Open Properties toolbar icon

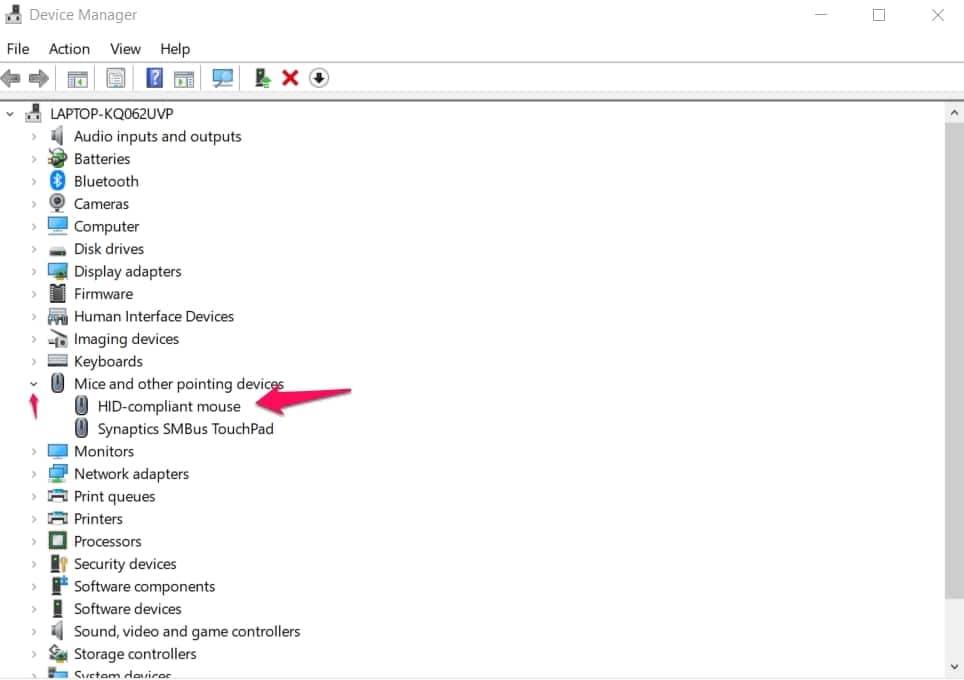coord(116,78)
